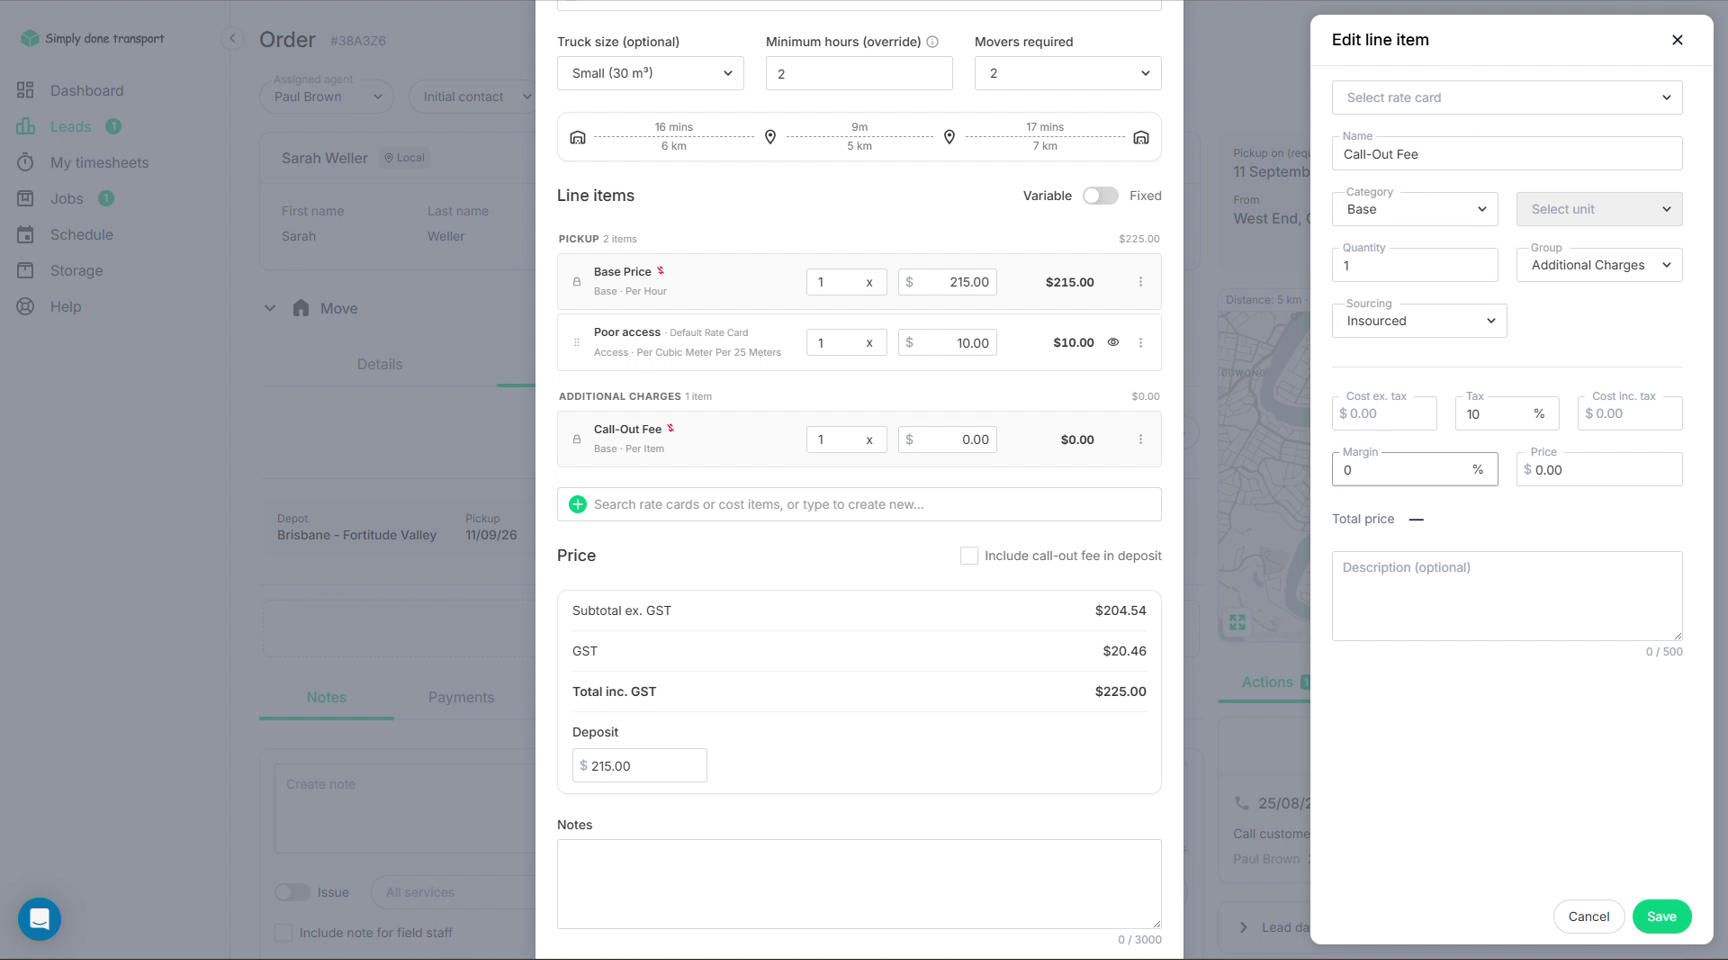Click the Save button
This screenshot has height=960, width=1728.
(1661, 917)
